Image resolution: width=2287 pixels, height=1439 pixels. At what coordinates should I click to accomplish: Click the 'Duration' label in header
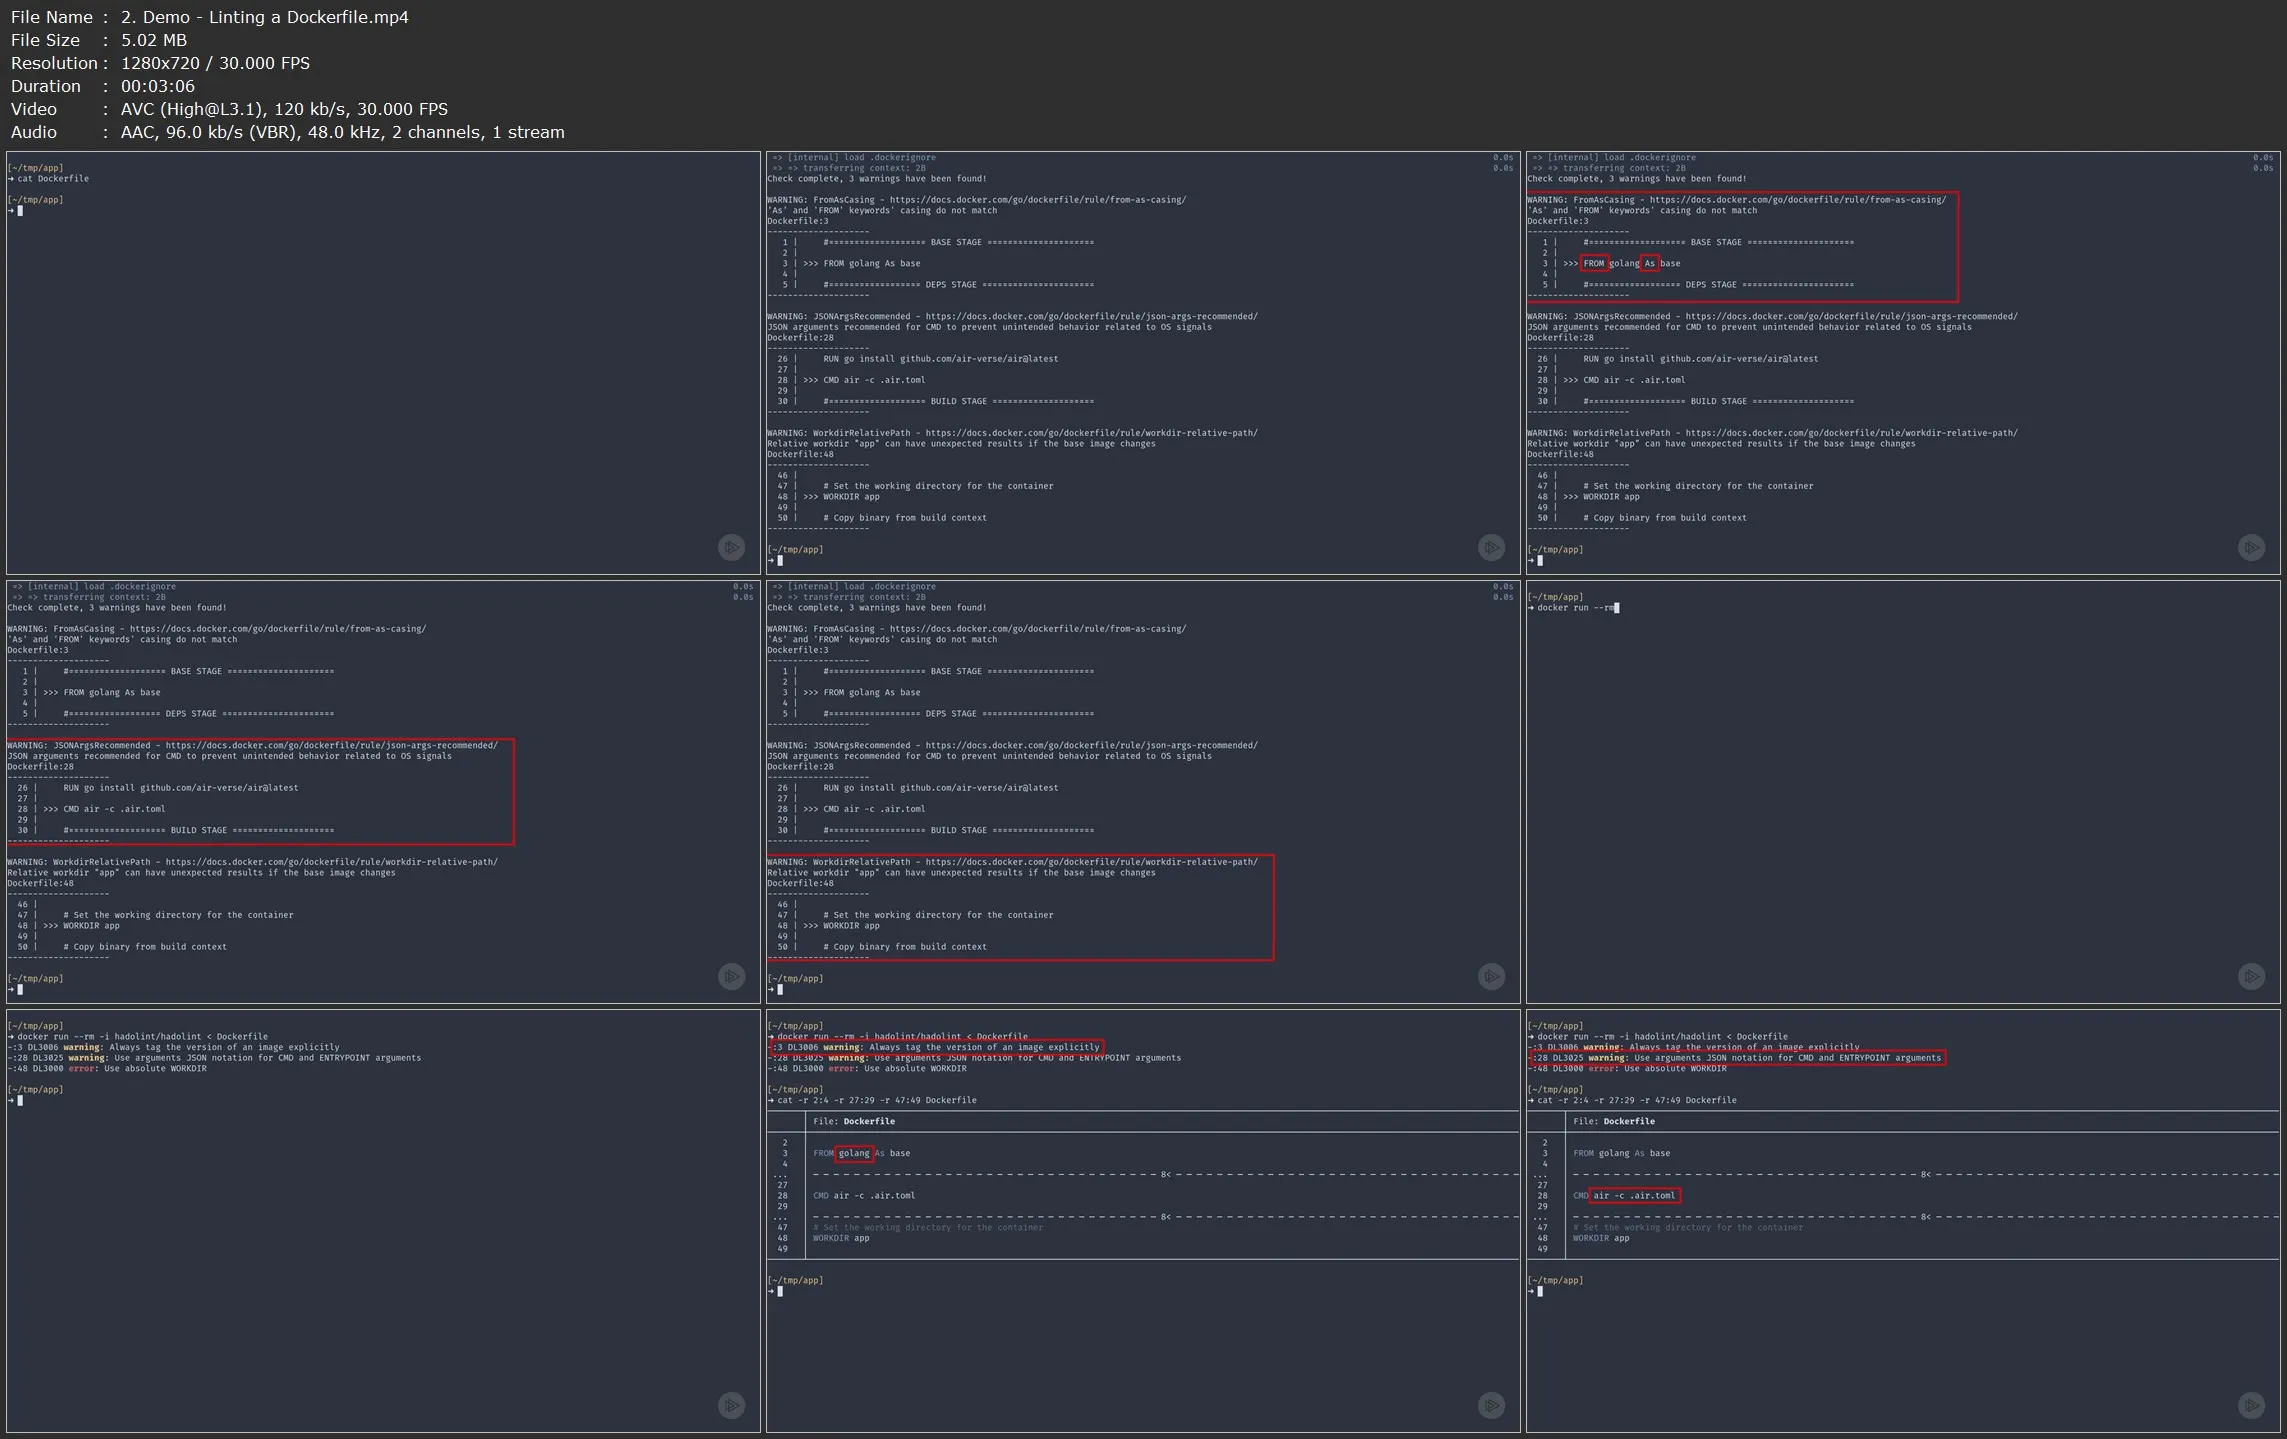point(46,86)
